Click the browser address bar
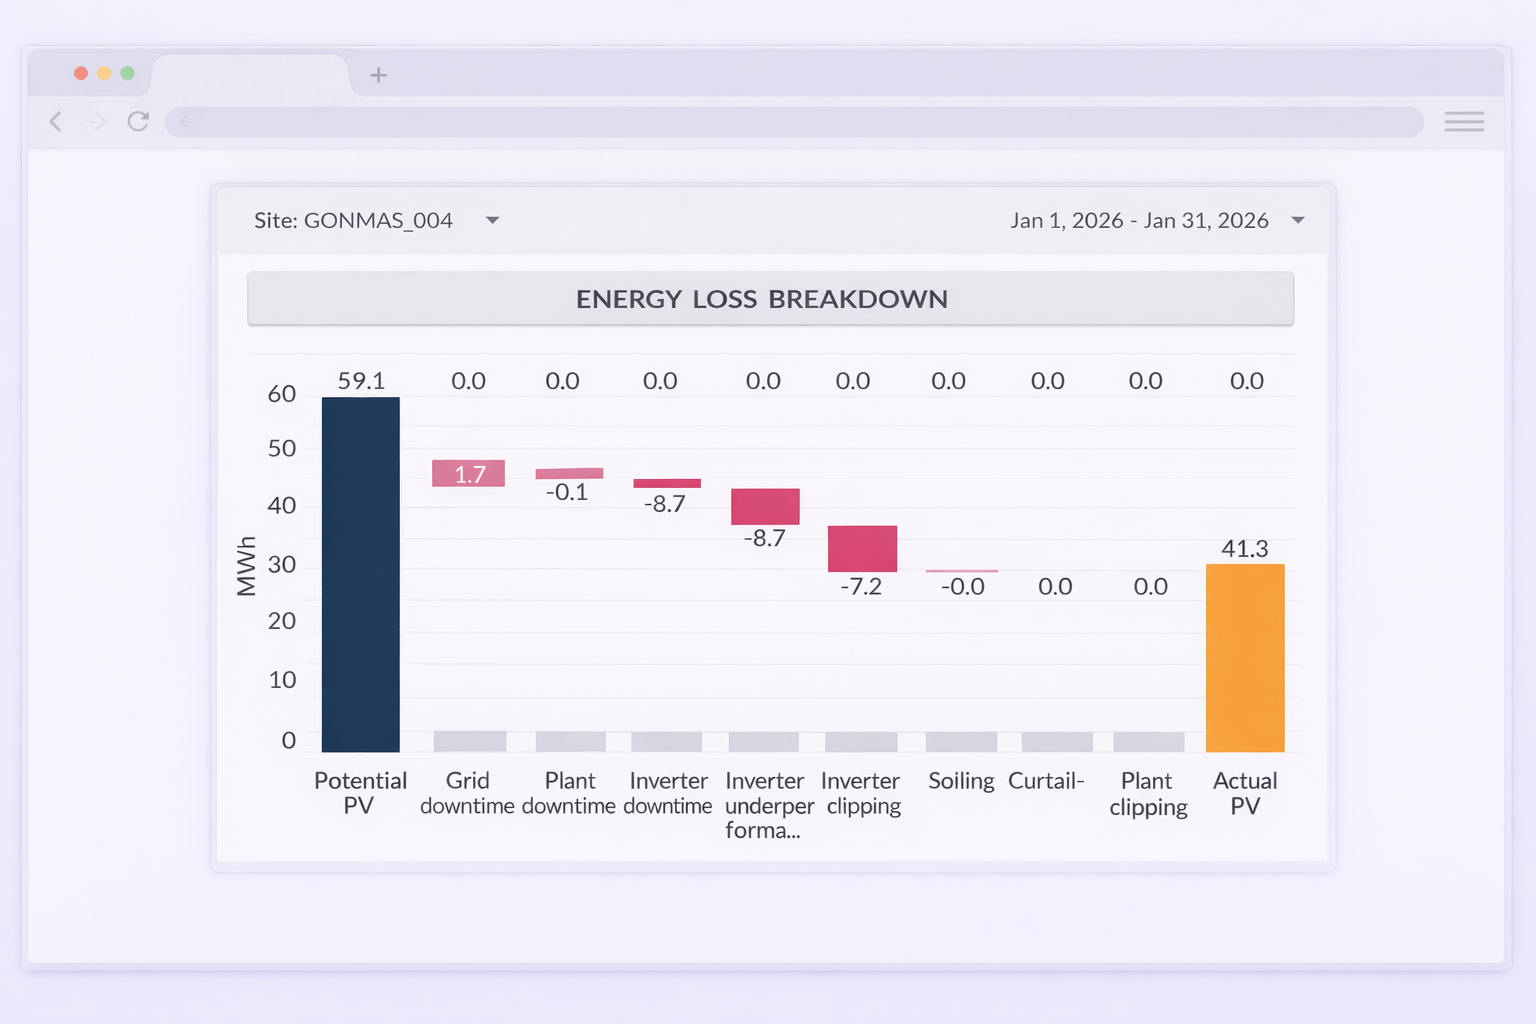The height and width of the screenshot is (1024, 1536). tap(794, 122)
